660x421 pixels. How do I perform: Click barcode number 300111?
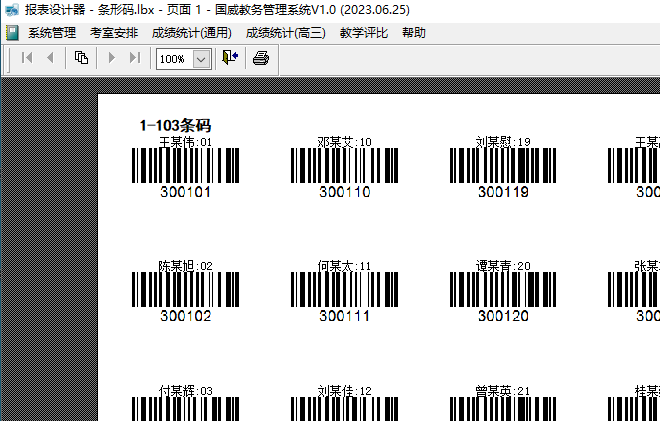(x=344, y=316)
